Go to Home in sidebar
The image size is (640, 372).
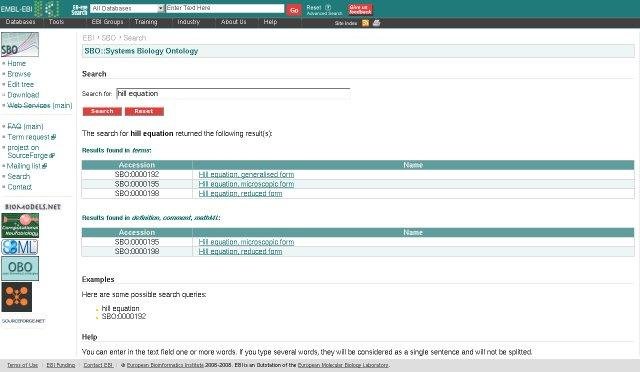[16, 63]
